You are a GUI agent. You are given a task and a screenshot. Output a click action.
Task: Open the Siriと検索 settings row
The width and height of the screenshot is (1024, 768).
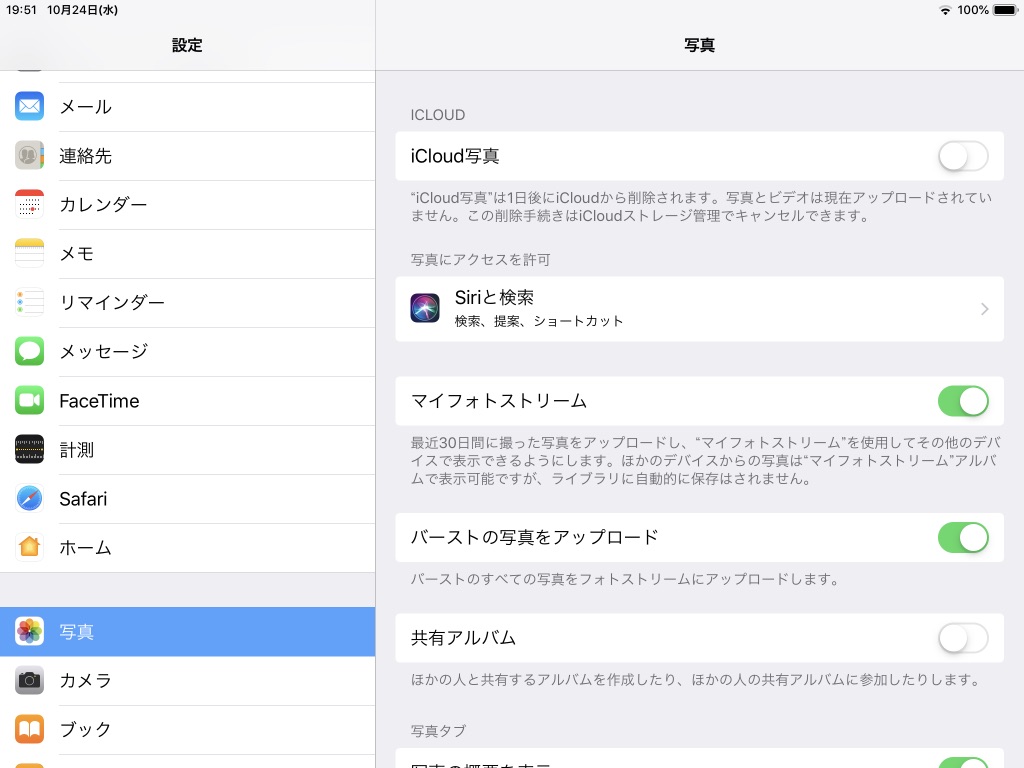point(699,309)
